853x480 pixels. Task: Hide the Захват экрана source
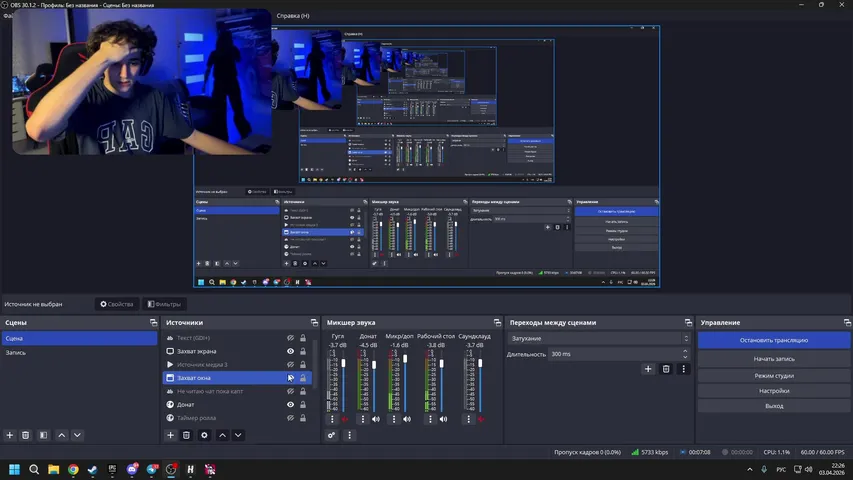[x=291, y=352]
